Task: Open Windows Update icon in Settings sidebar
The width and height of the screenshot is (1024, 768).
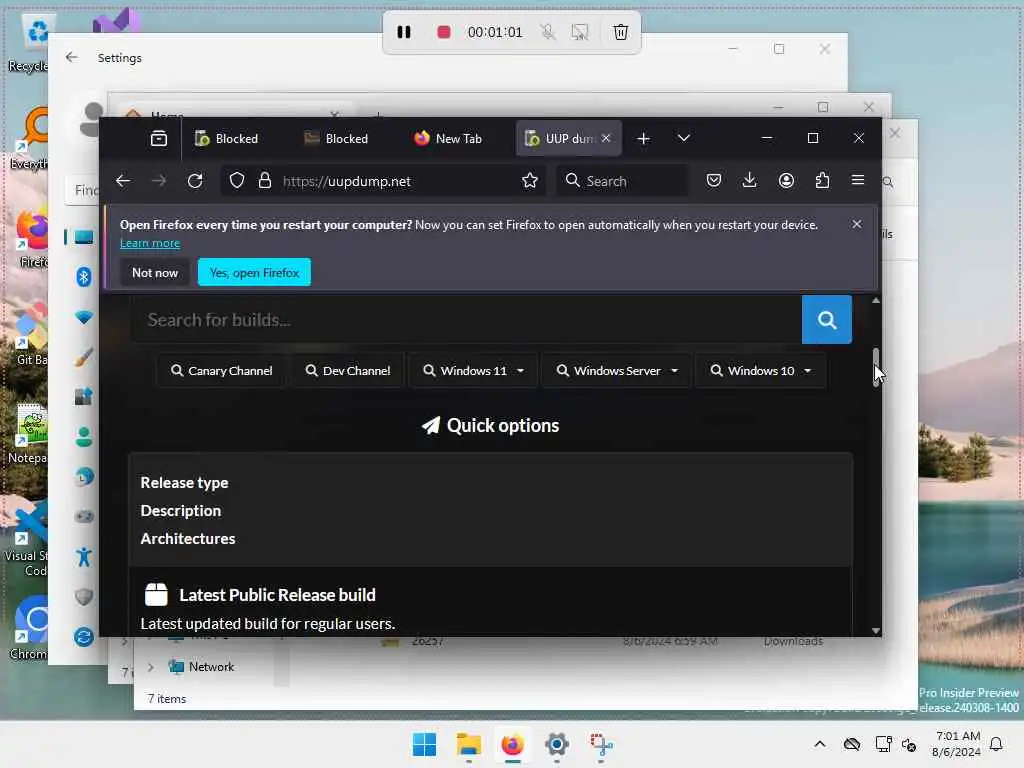Action: [x=84, y=637]
